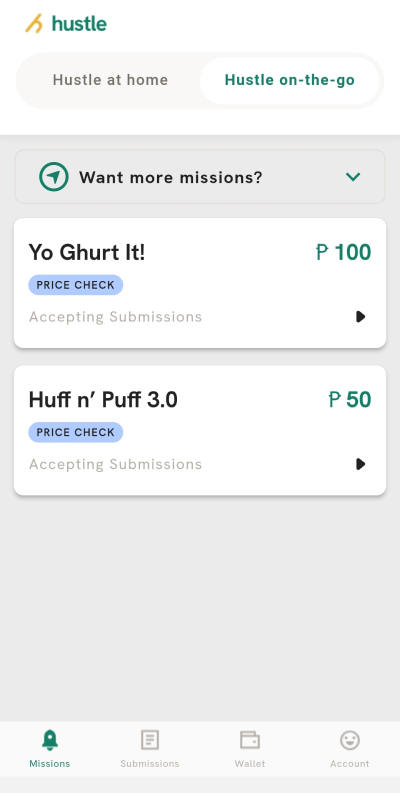Select the Account tab label
This screenshot has height=793, width=400.
[349, 764]
